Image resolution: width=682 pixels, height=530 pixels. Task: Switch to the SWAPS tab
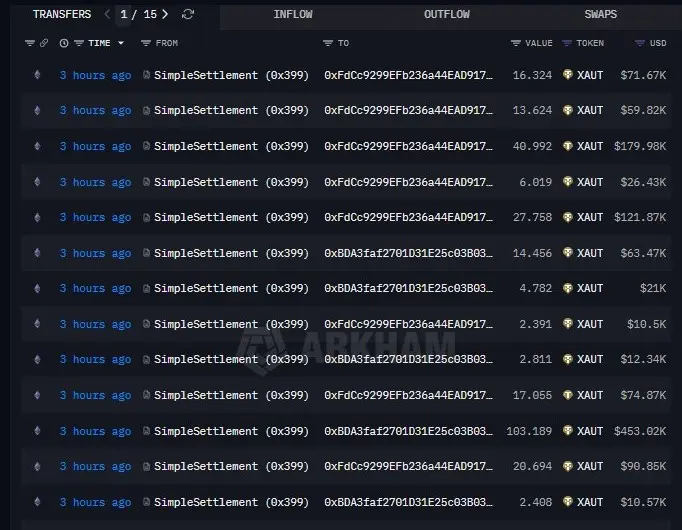pos(601,14)
